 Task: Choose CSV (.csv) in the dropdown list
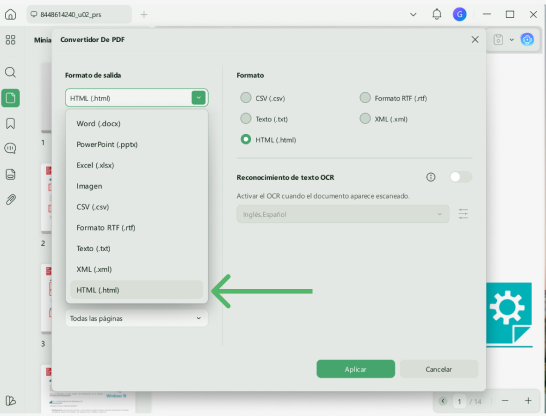coord(136,207)
